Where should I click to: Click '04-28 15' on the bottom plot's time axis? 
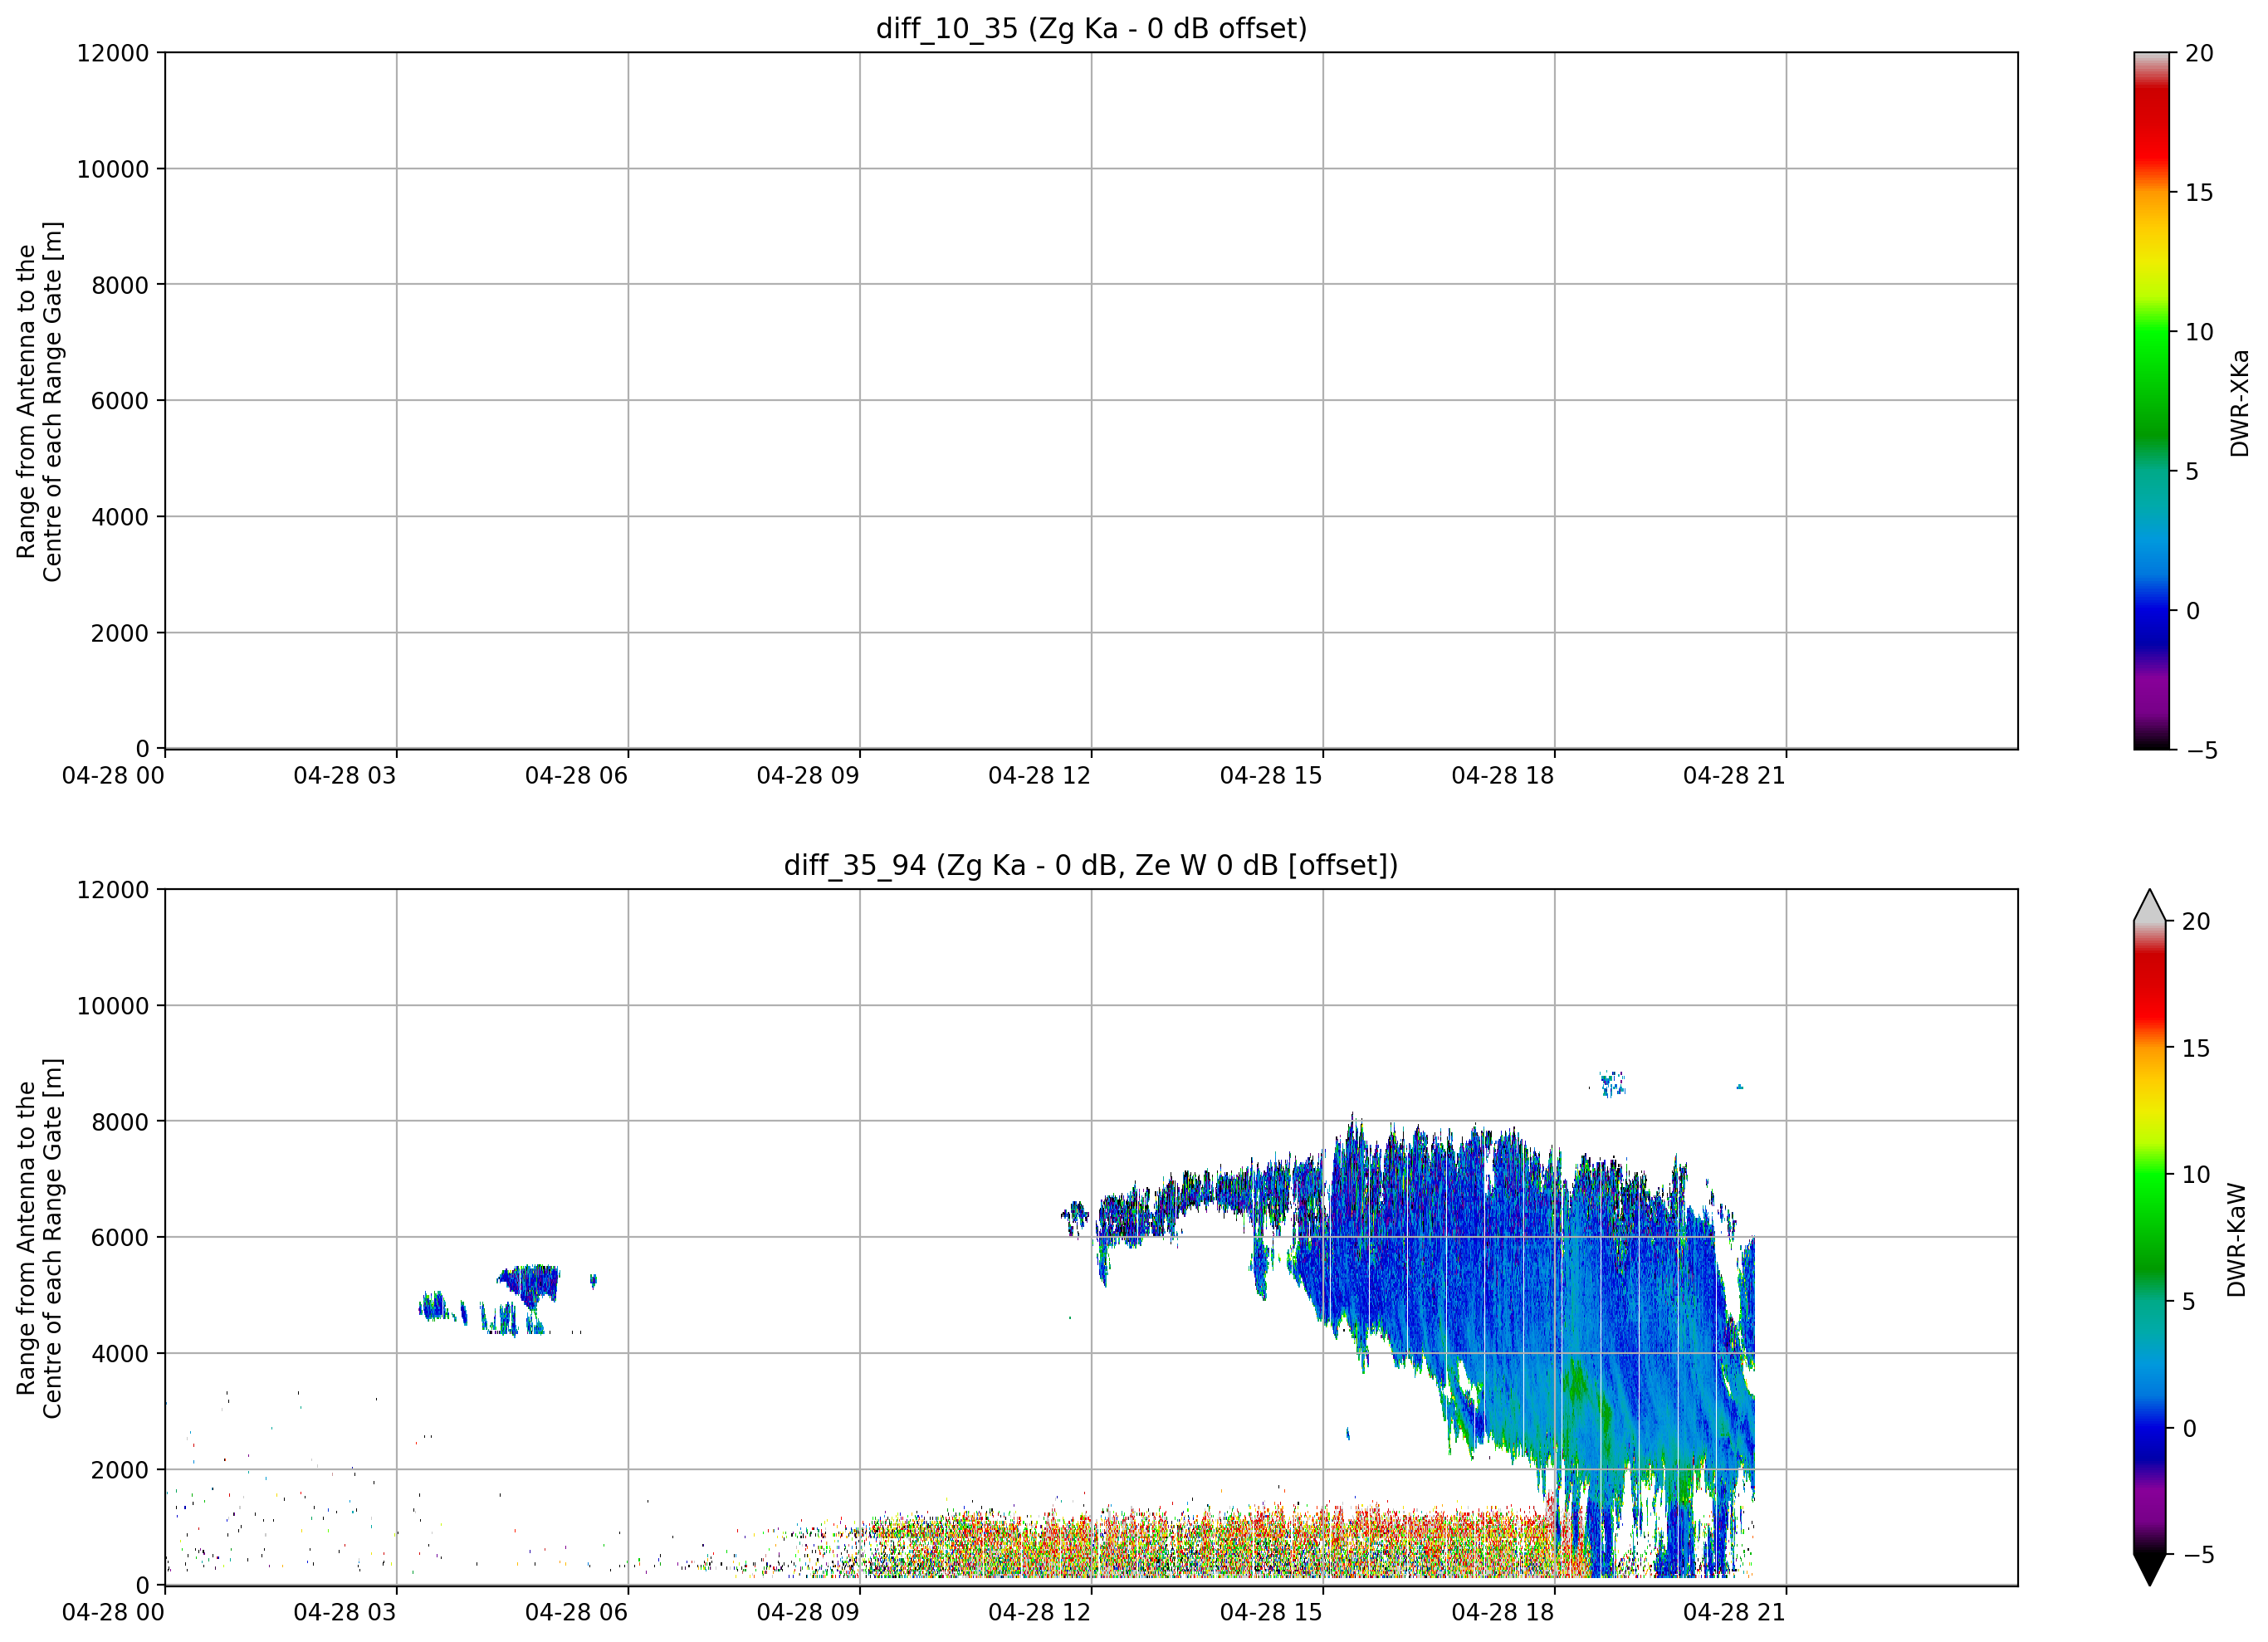[x=1271, y=1613]
